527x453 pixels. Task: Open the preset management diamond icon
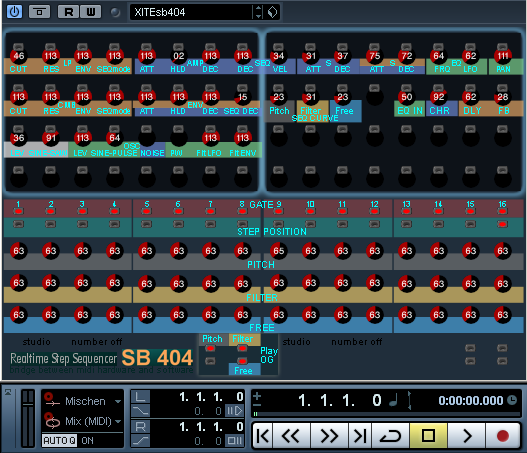[x=272, y=12]
